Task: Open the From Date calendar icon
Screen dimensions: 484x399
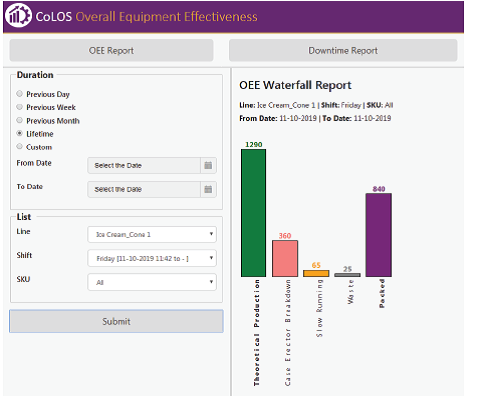Action: pos(208,165)
